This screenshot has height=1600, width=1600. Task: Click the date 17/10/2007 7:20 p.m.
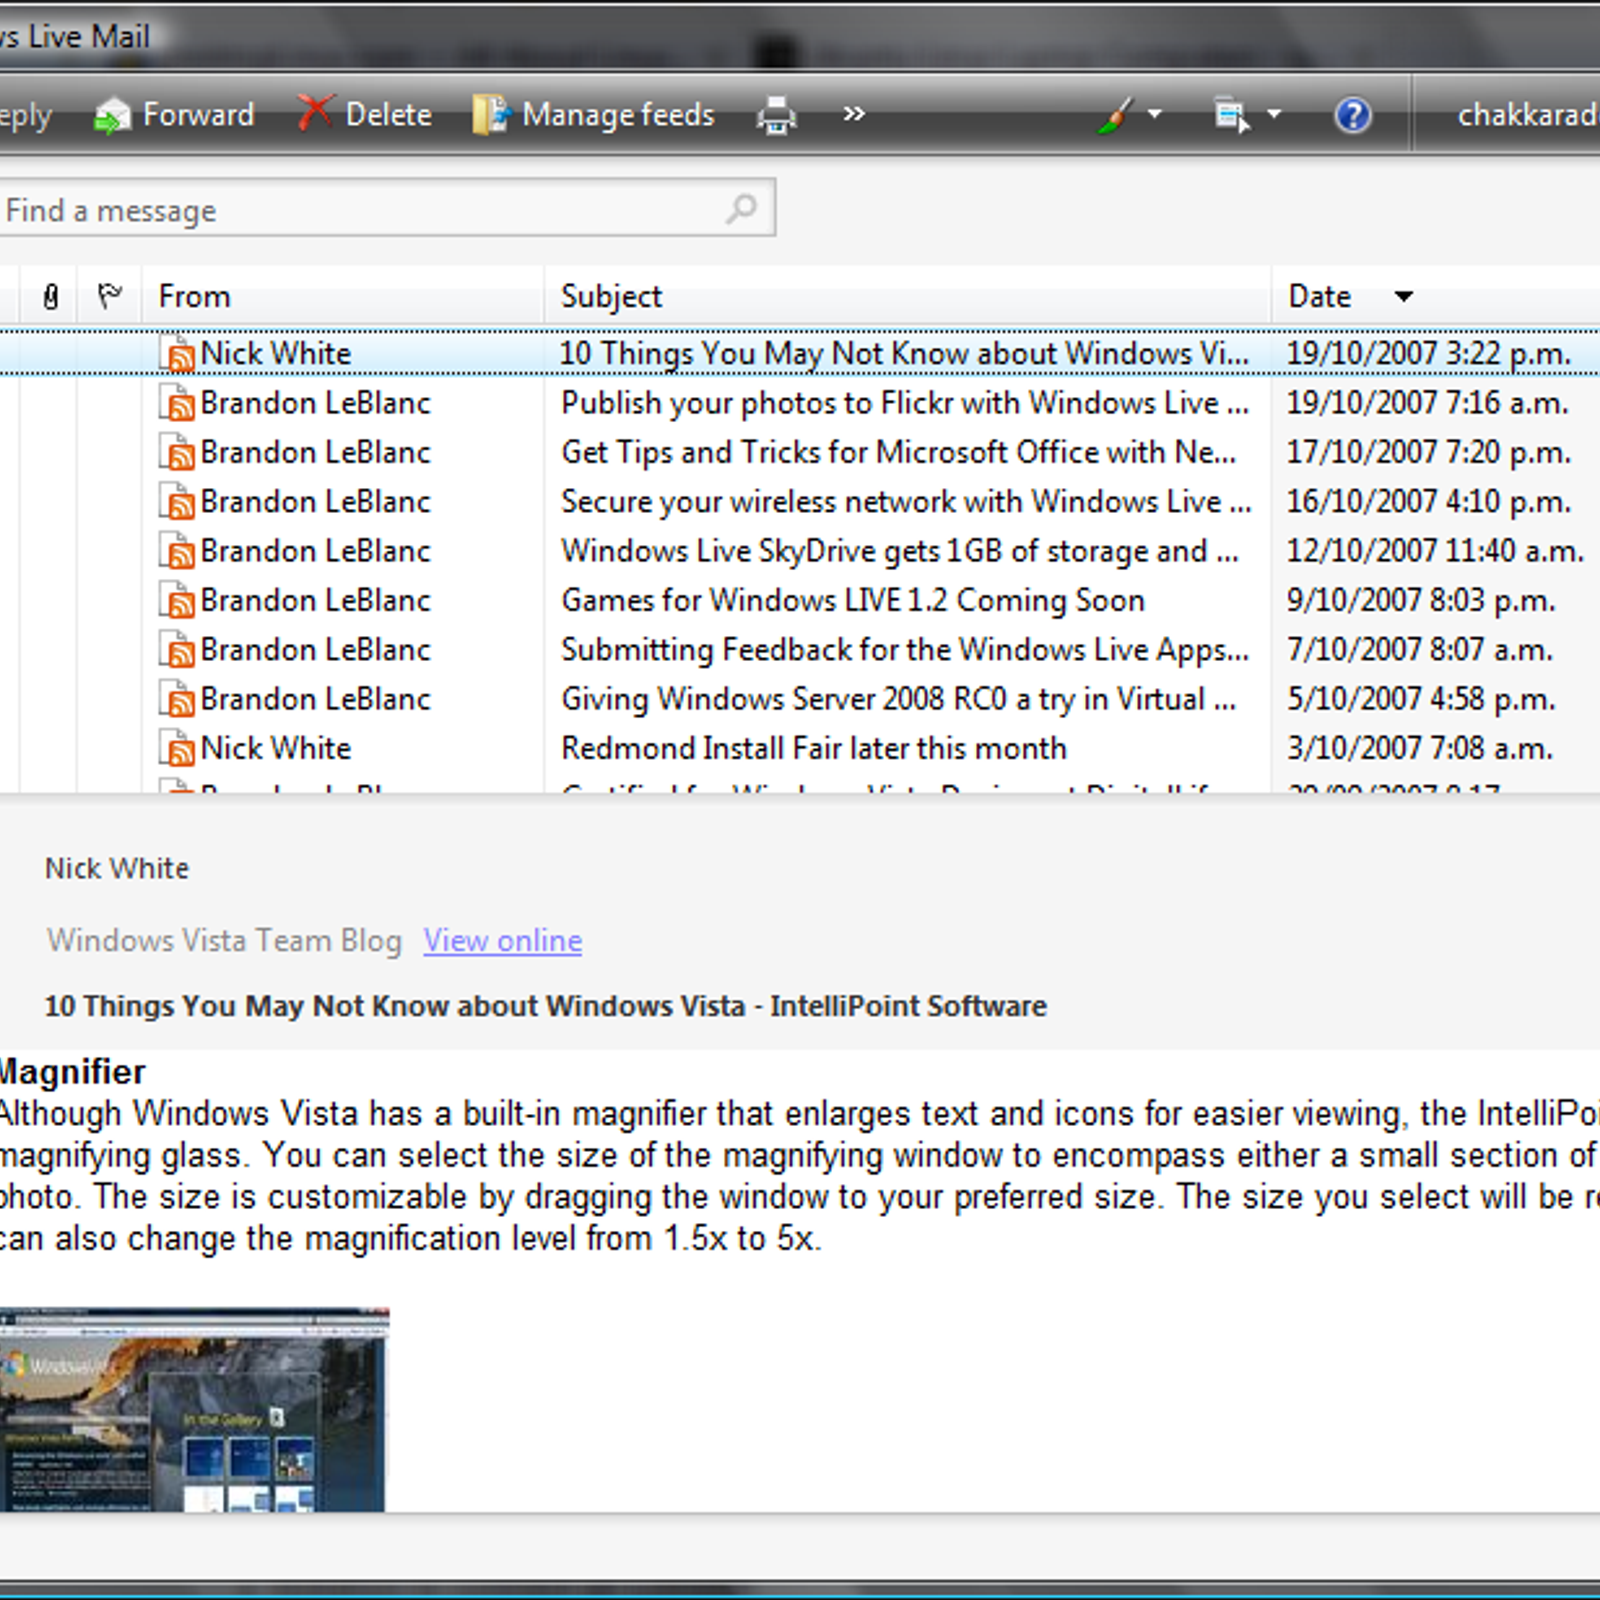[x=1428, y=452]
